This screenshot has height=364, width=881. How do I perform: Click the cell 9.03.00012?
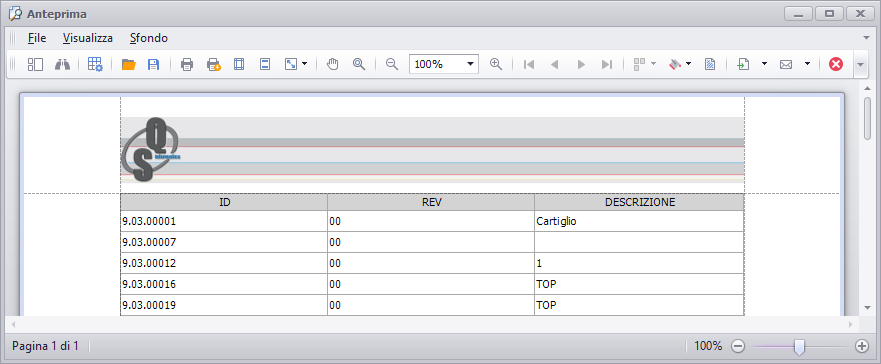point(224,263)
